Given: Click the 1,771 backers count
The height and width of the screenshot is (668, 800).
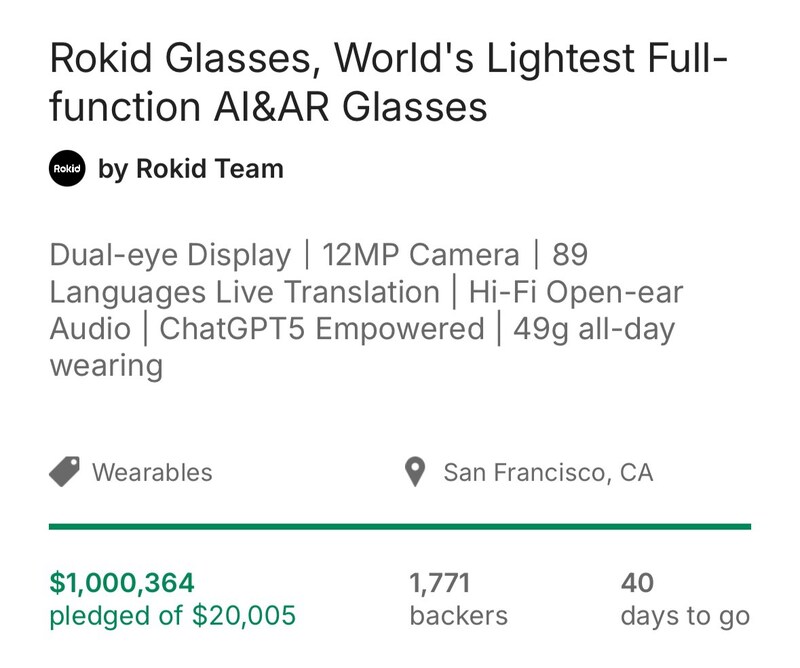Looking at the screenshot, I should click(440, 583).
